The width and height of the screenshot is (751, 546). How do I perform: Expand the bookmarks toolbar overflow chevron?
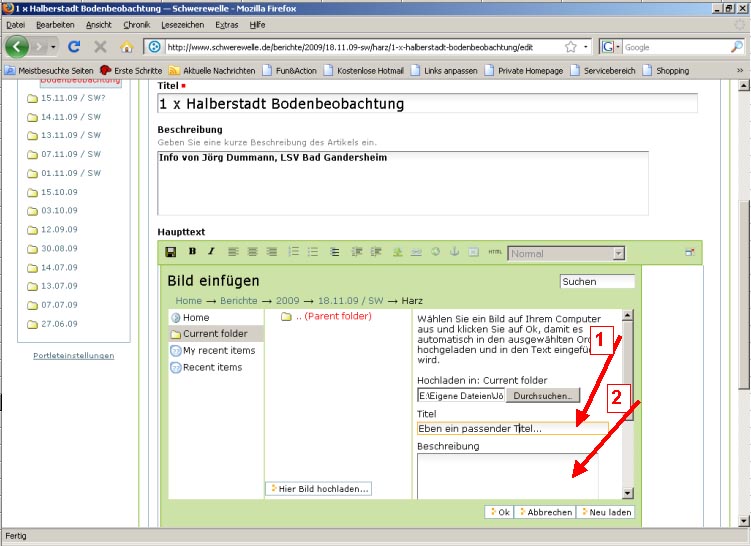[x=740, y=71]
